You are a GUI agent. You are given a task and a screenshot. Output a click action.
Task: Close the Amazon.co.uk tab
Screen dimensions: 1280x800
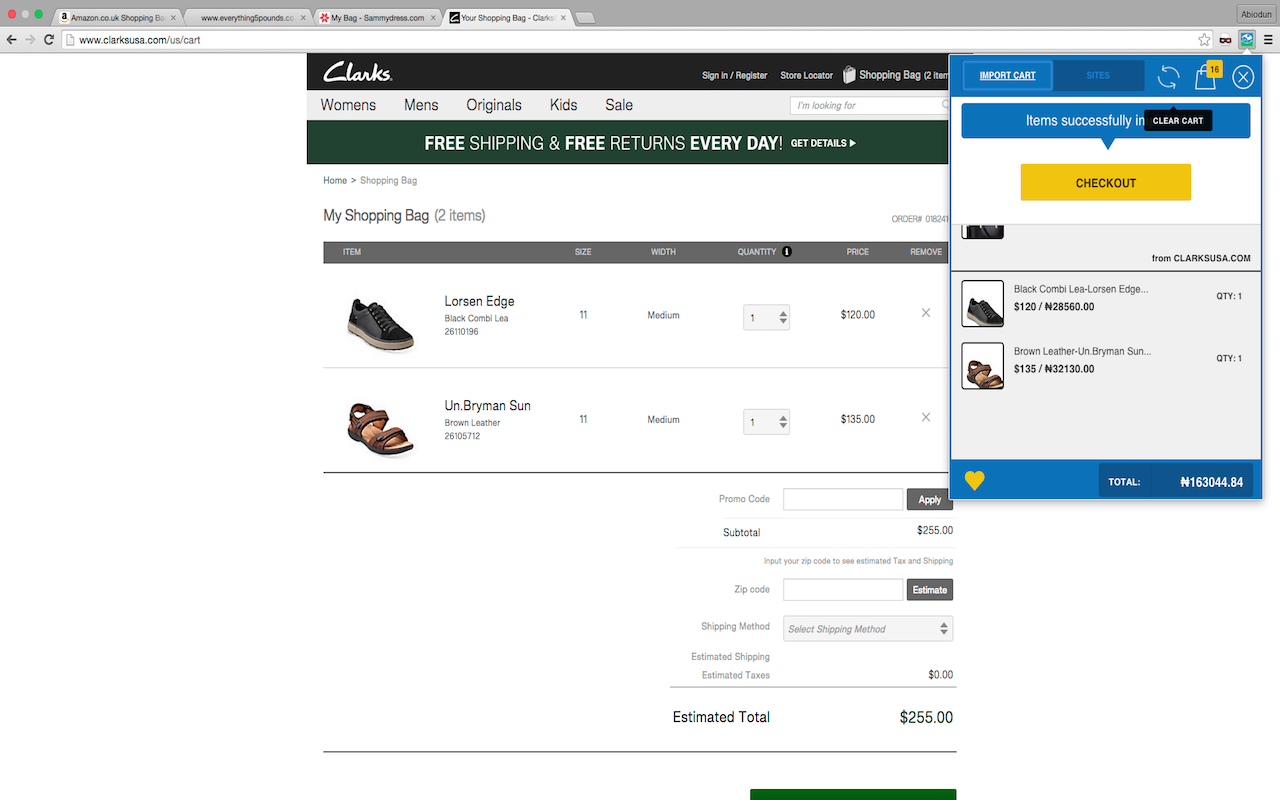coord(173,18)
